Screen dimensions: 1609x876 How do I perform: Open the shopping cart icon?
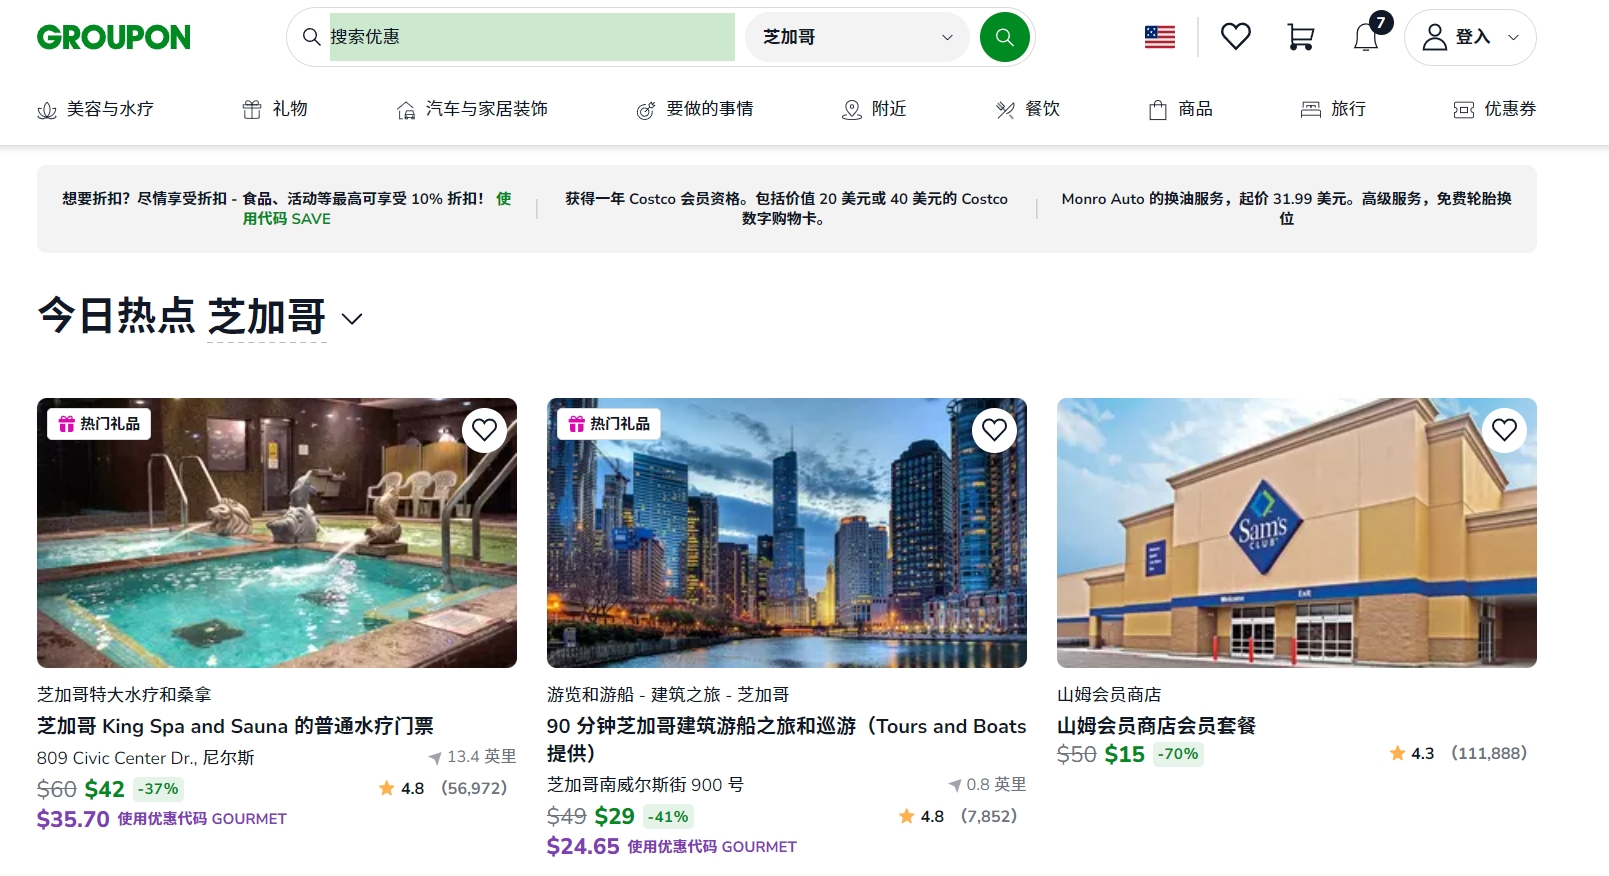[1300, 37]
